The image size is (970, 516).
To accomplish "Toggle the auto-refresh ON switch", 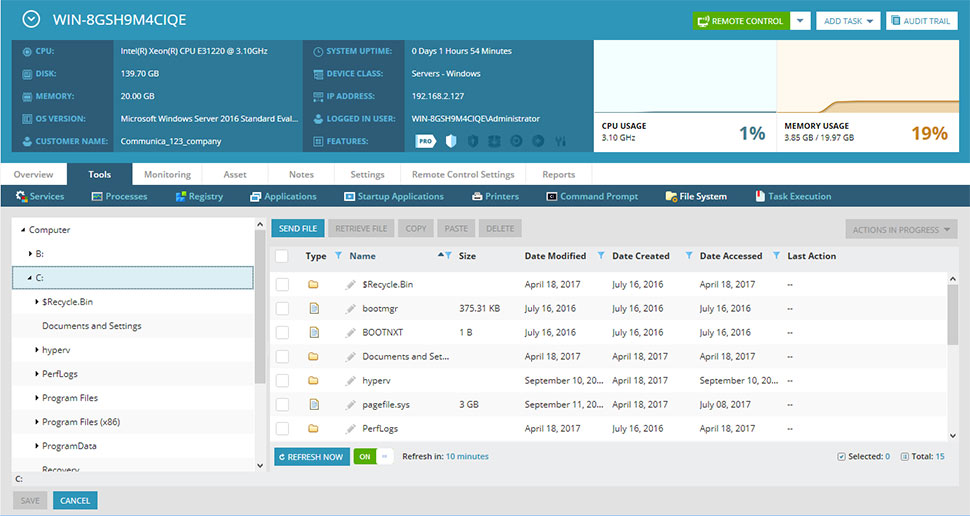I will [373, 457].
